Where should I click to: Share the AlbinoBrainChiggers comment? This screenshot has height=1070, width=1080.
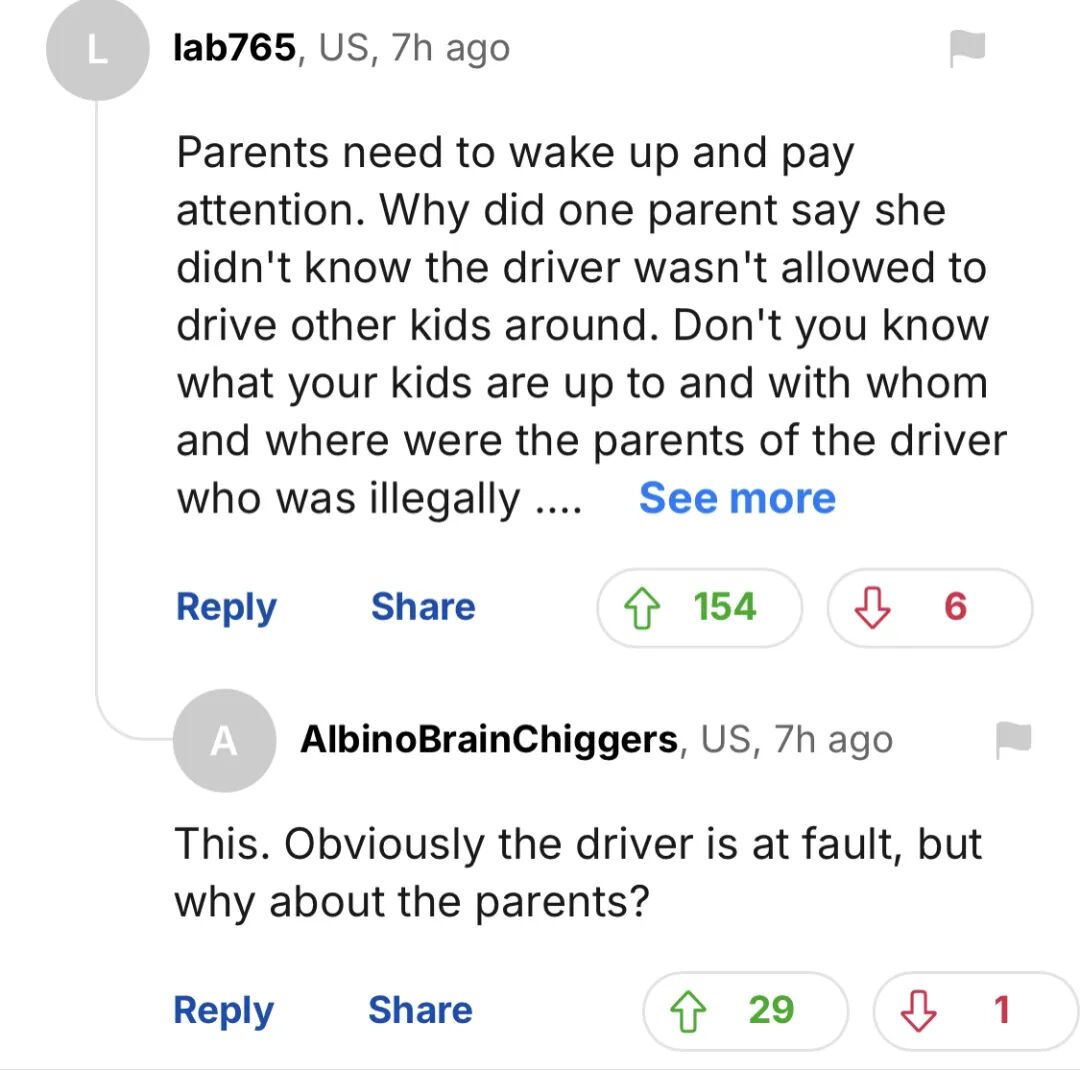[x=420, y=1010]
